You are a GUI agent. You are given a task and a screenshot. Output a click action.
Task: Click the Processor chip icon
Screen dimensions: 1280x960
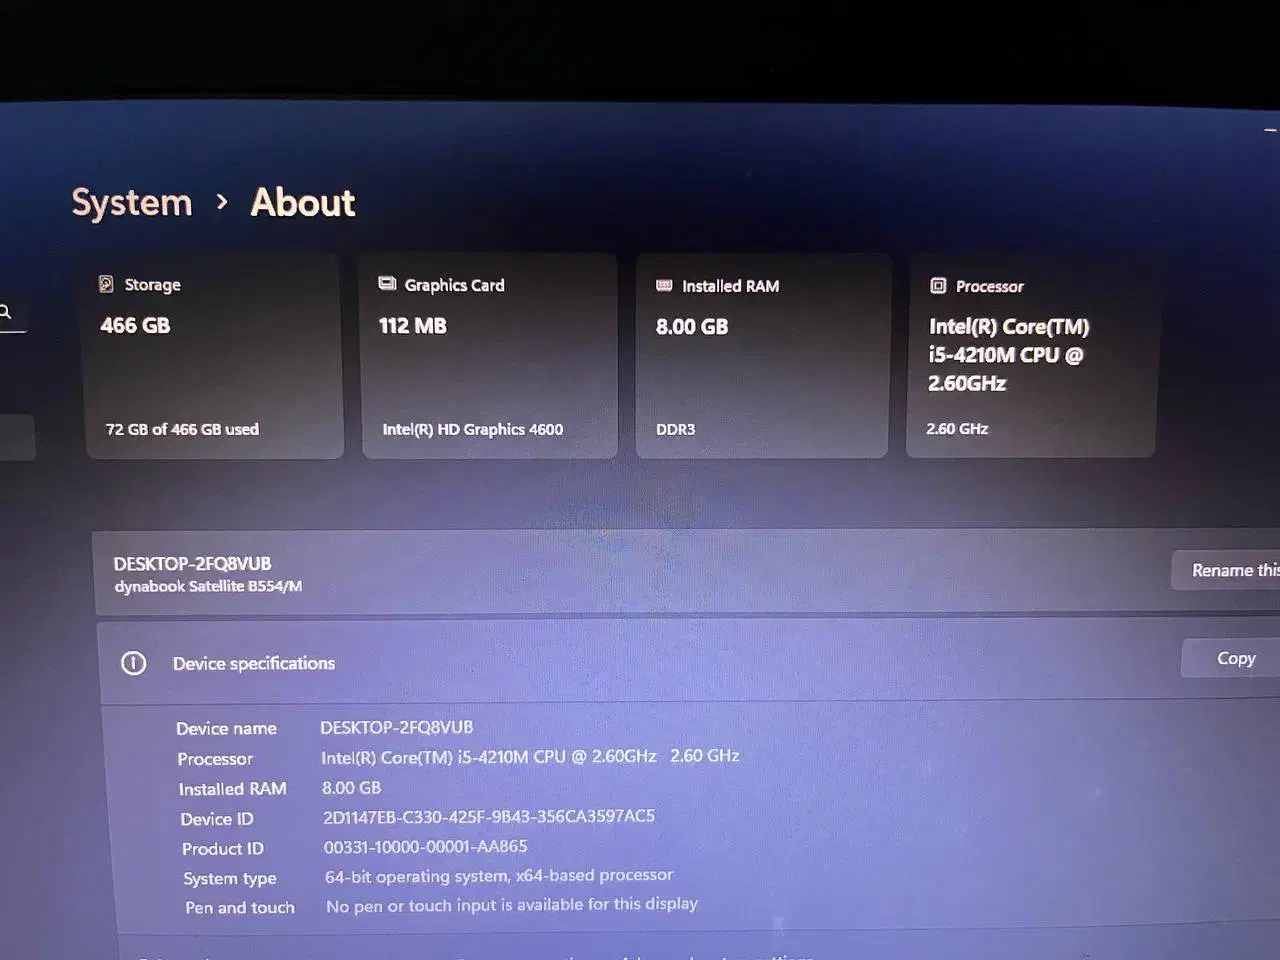938,286
